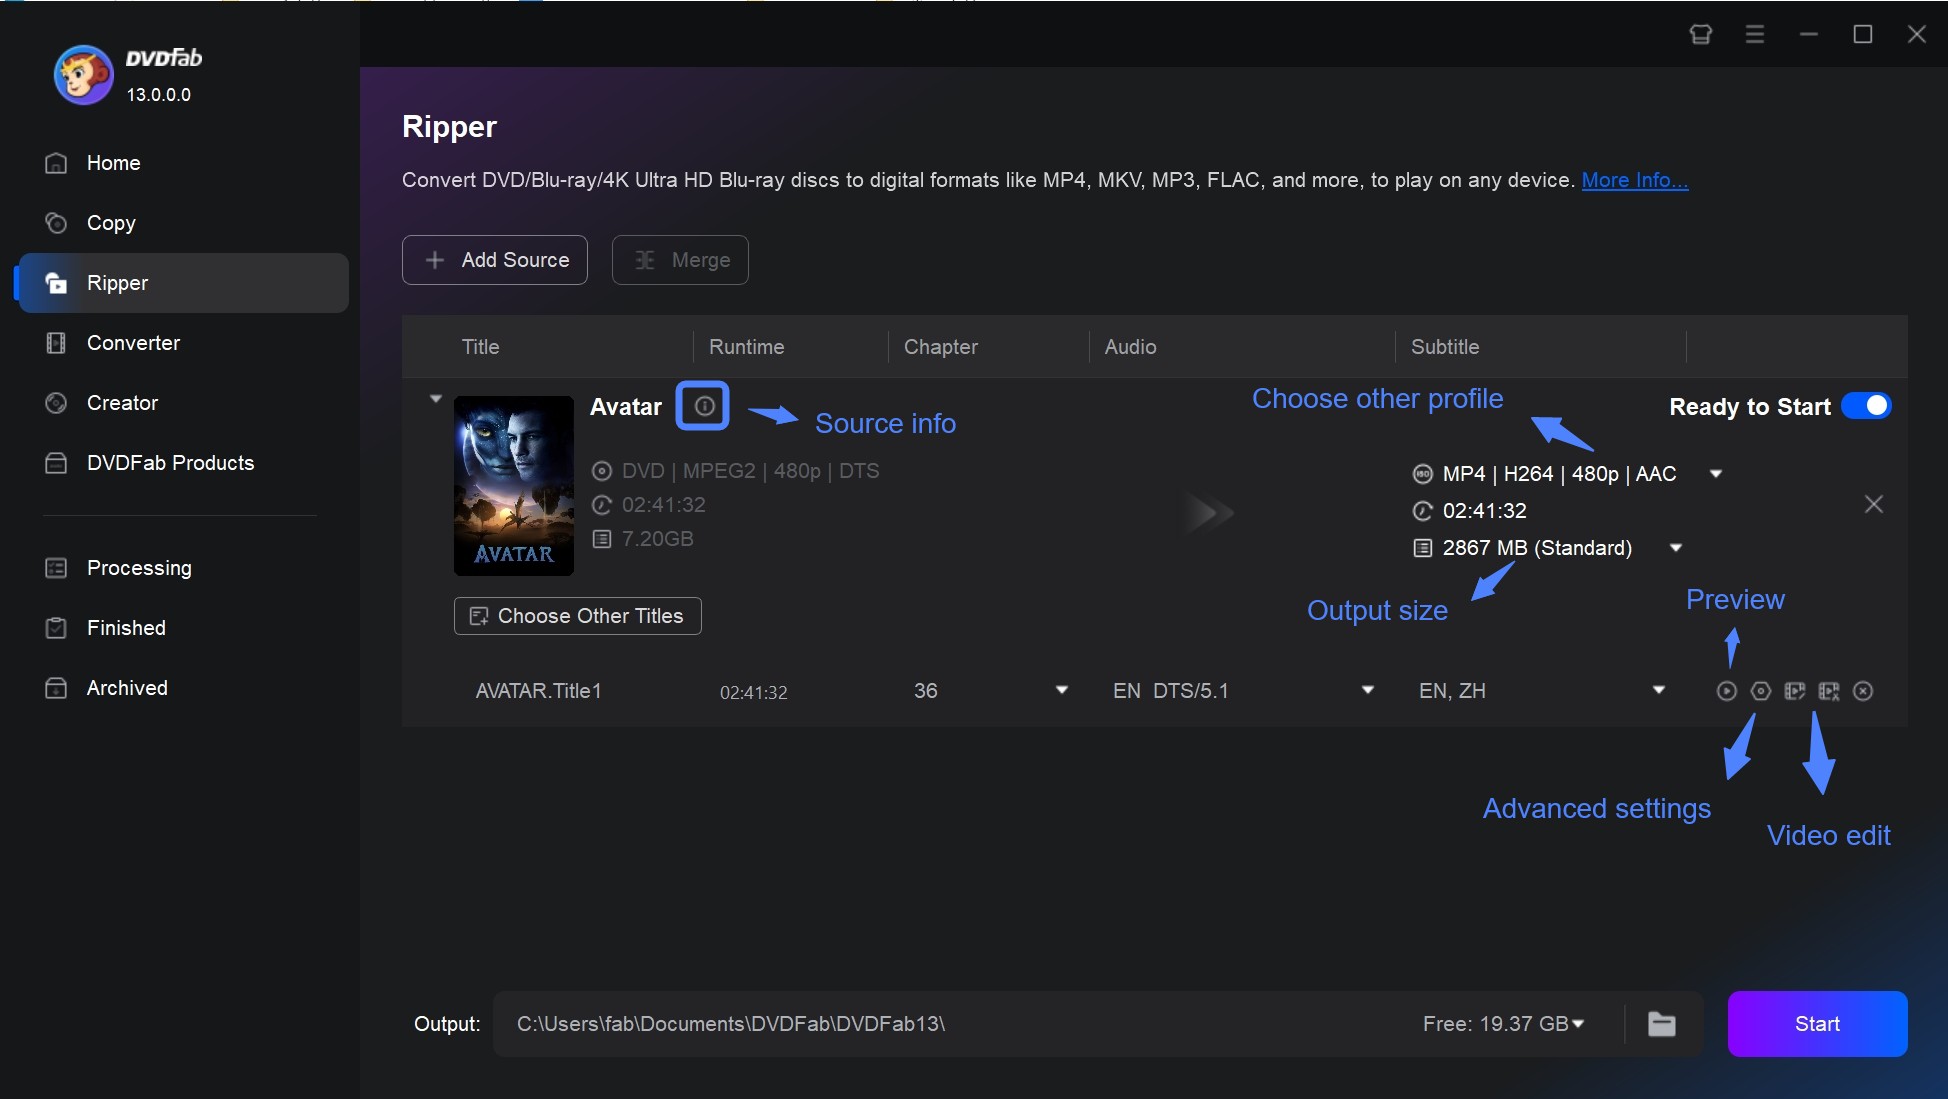Click the Add Source plus icon
The height and width of the screenshot is (1099, 1948).
click(x=433, y=258)
